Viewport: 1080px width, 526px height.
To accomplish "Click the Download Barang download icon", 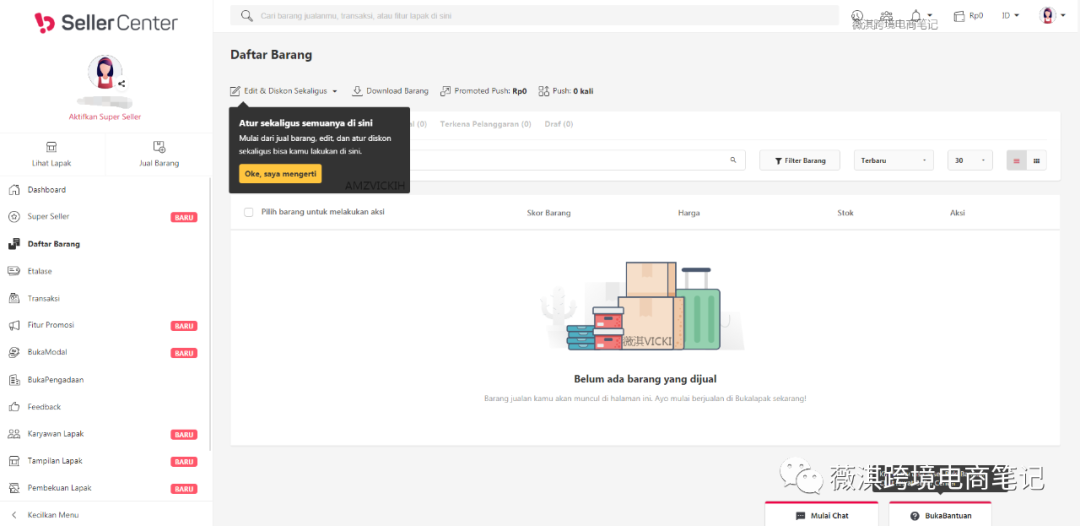I will click(x=357, y=91).
